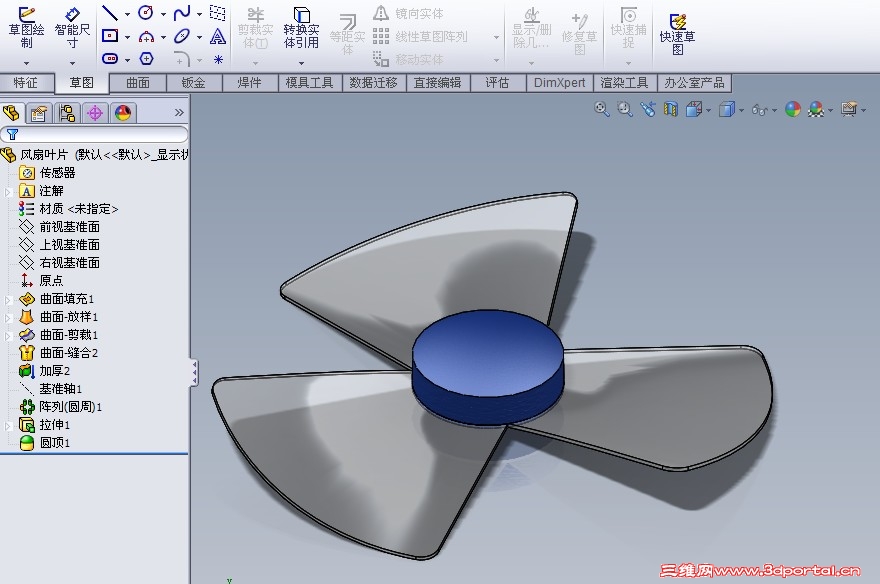Screen dimensions: 880x584
Task: Select the Rectangle sketch tool
Action: click(109, 36)
